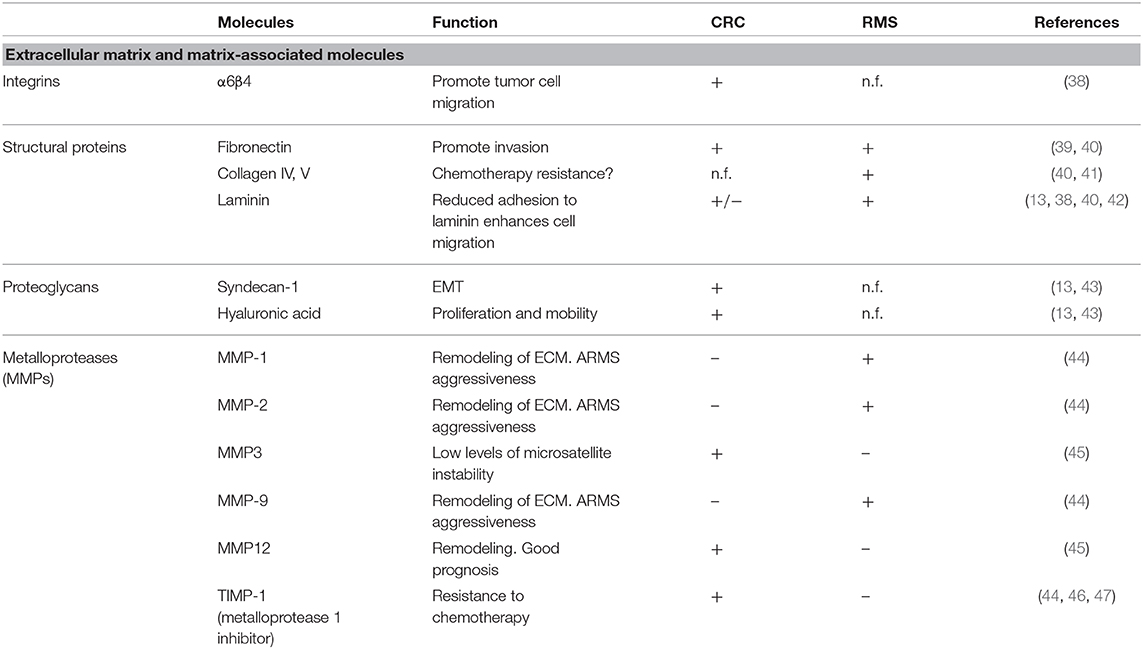This screenshot has height=649, width=1143.
Task: Select the Proteoglycans category label
Action: point(53,288)
